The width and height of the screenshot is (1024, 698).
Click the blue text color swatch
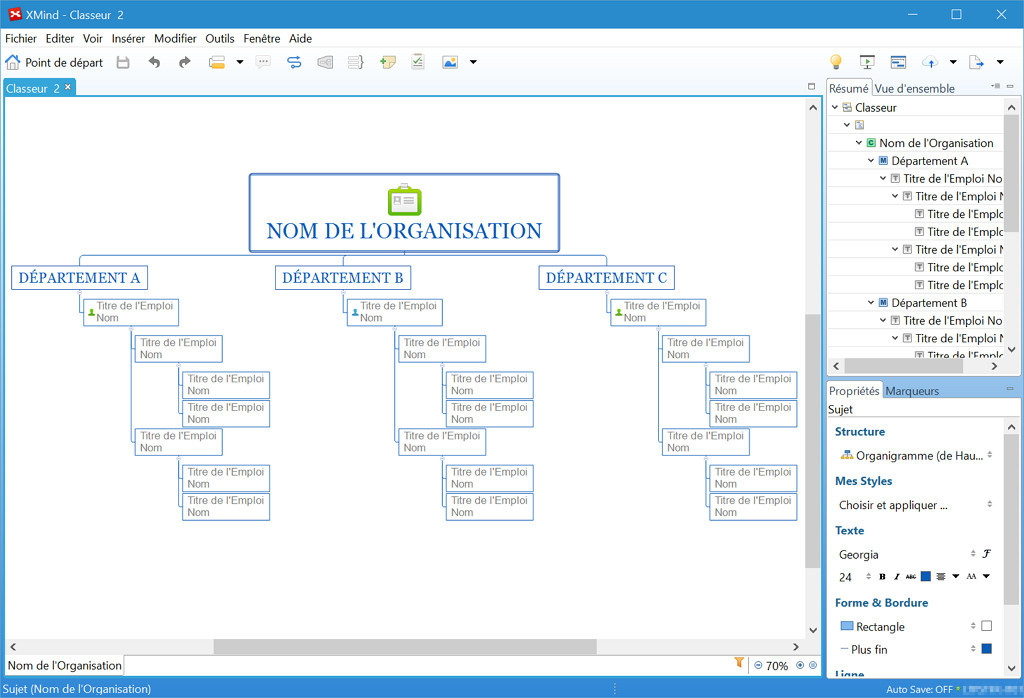click(925, 576)
